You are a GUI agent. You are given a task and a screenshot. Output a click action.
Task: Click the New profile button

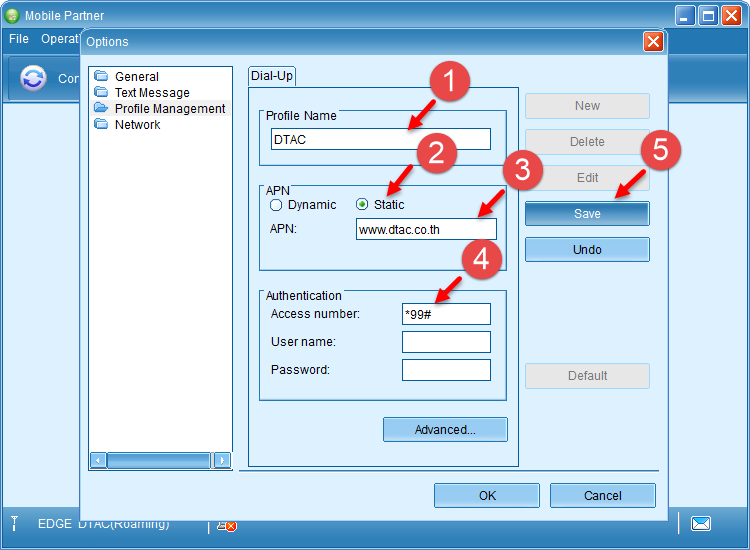point(587,106)
